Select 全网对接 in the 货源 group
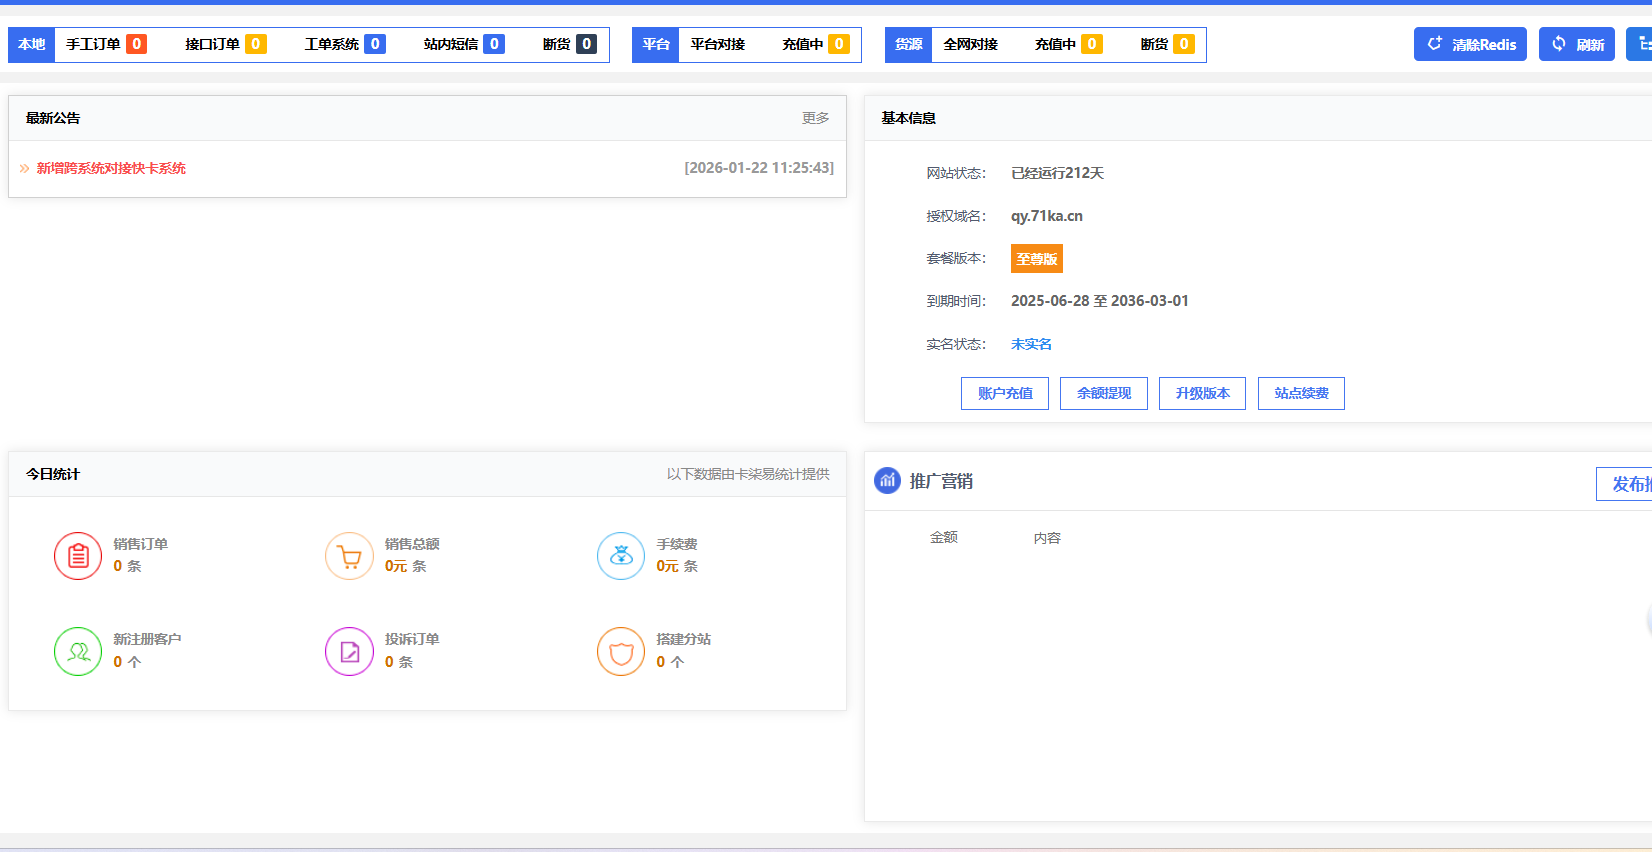Image resolution: width=1652 pixels, height=852 pixels. [970, 44]
